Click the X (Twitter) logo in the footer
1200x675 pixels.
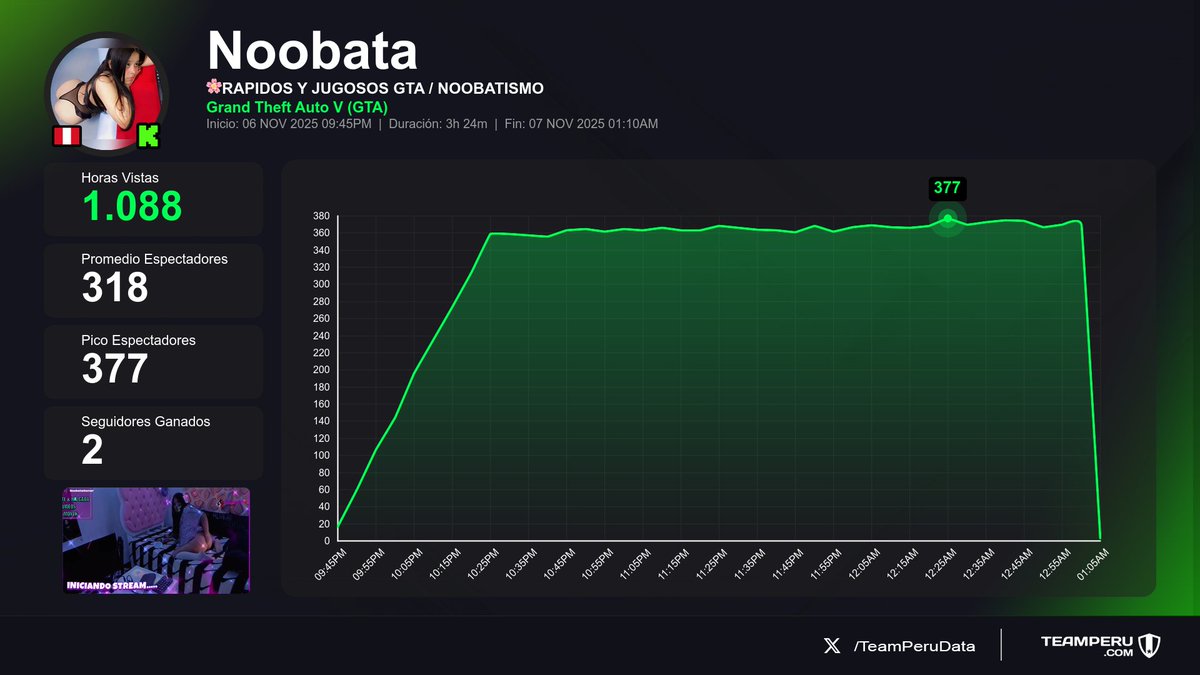pyautogui.click(x=832, y=646)
